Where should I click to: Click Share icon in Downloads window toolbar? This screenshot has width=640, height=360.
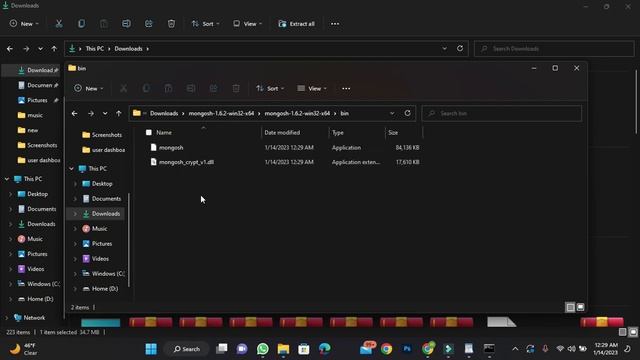click(149, 24)
